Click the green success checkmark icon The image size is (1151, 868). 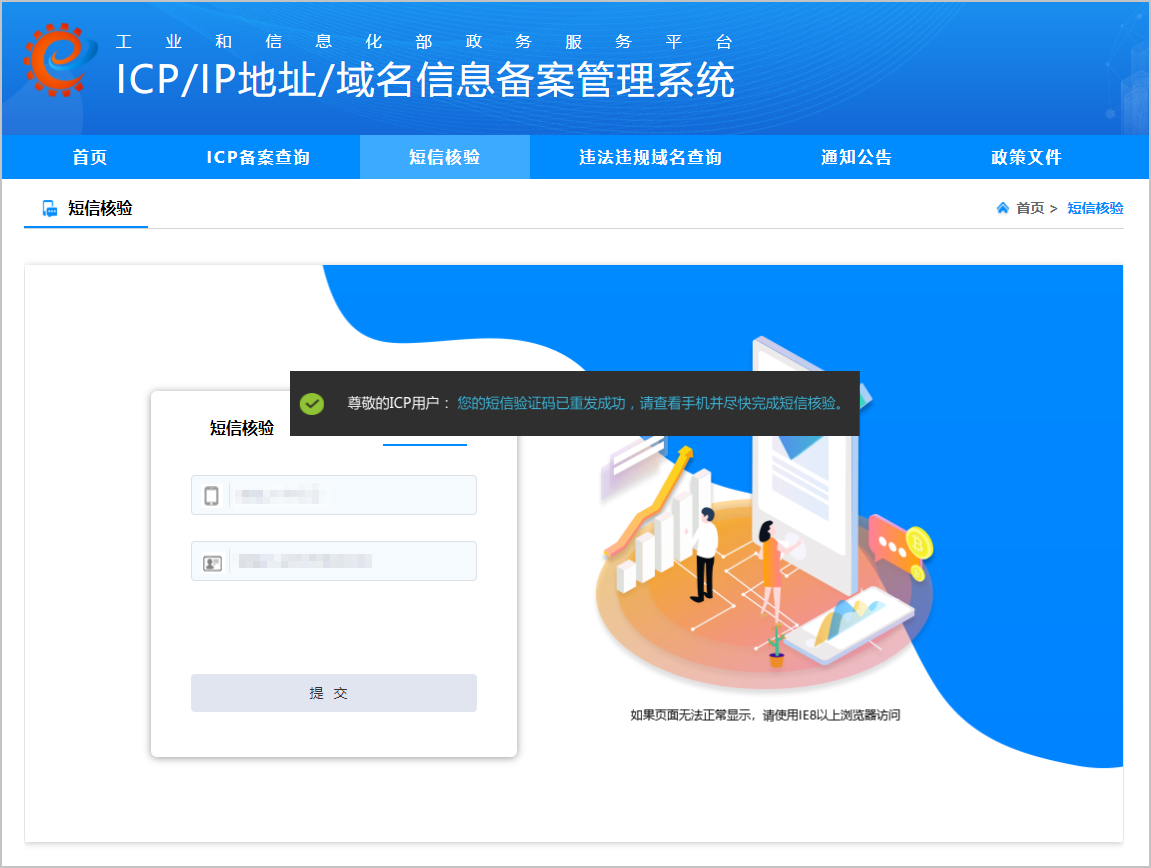point(312,403)
